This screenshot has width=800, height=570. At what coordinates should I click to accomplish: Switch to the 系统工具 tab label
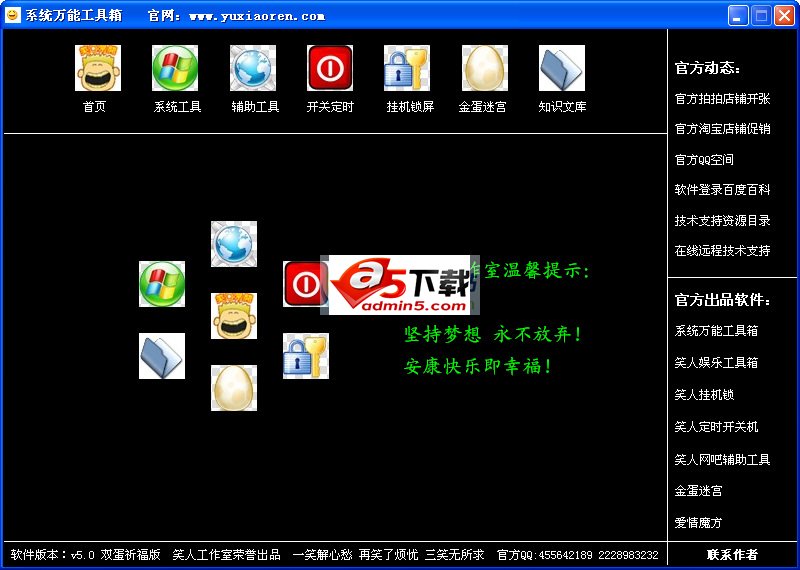tap(178, 107)
